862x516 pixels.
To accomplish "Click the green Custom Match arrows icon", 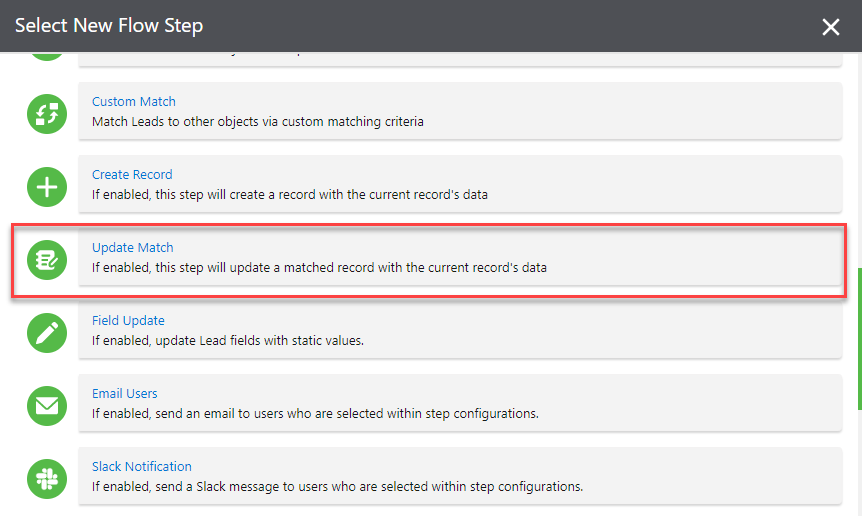I will pos(47,114).
